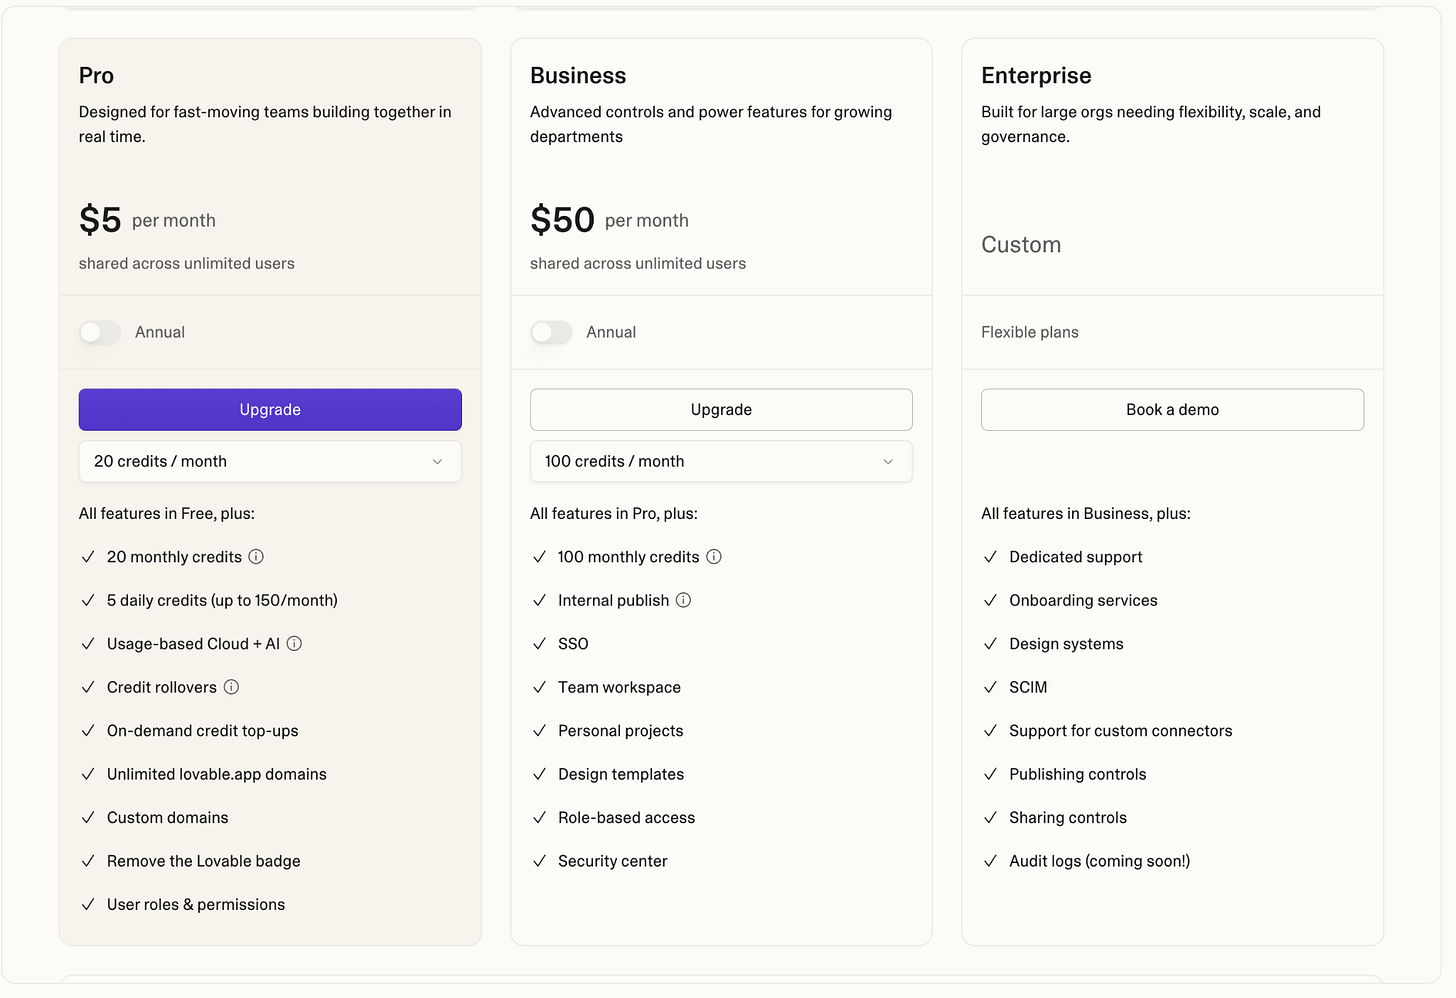
Task: Click the Dedicated support feature item
Action: point(1075,557)
